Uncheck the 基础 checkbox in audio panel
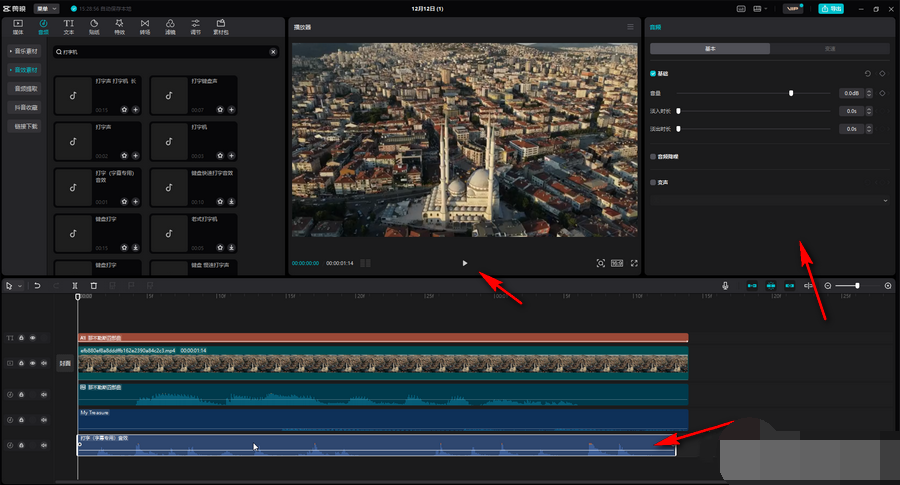 click(x=653, y=74)
